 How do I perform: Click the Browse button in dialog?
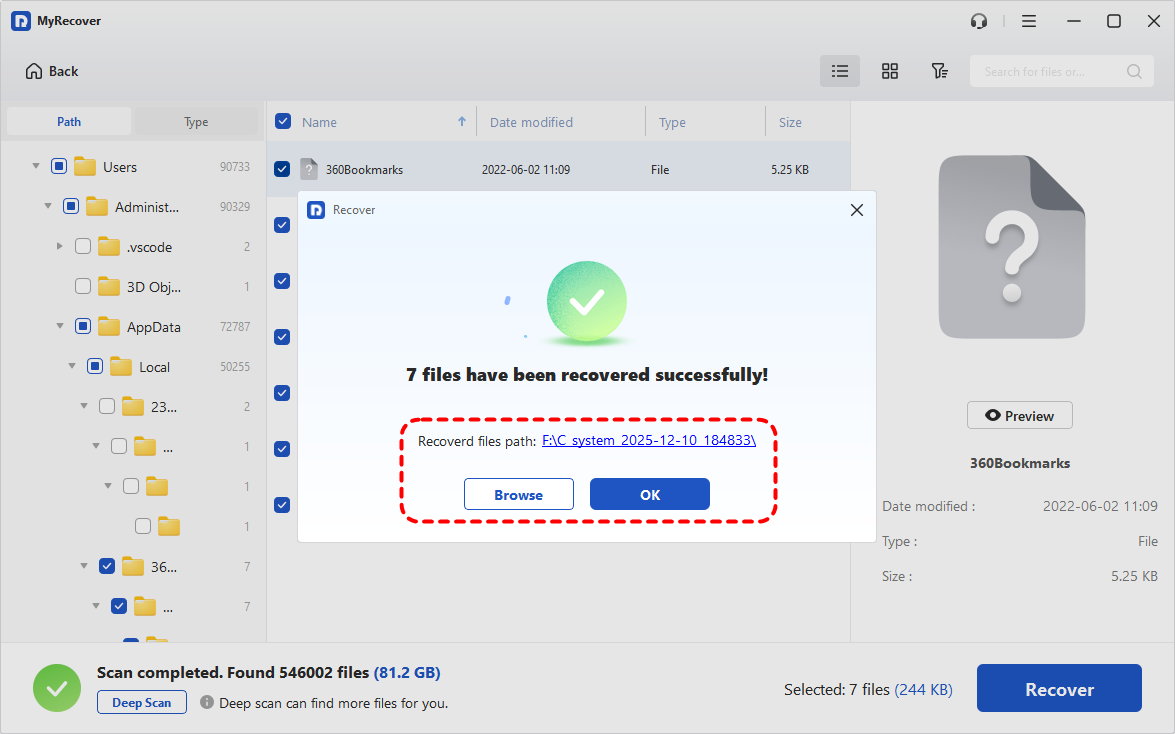518,494
